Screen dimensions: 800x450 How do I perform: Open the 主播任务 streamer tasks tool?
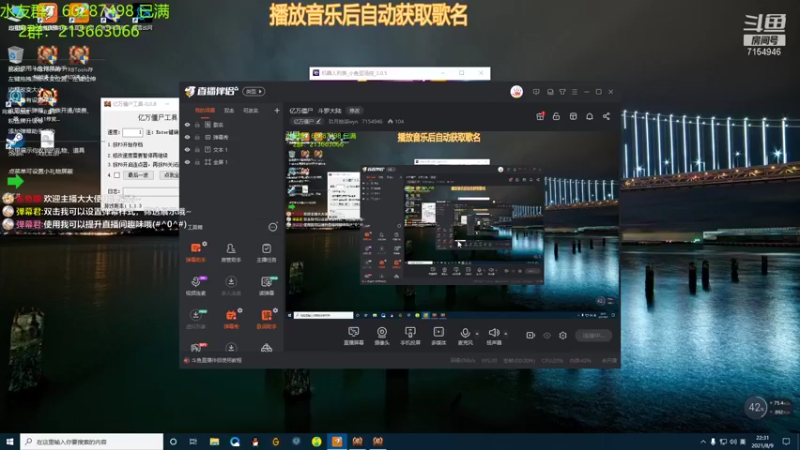[266, 252]
